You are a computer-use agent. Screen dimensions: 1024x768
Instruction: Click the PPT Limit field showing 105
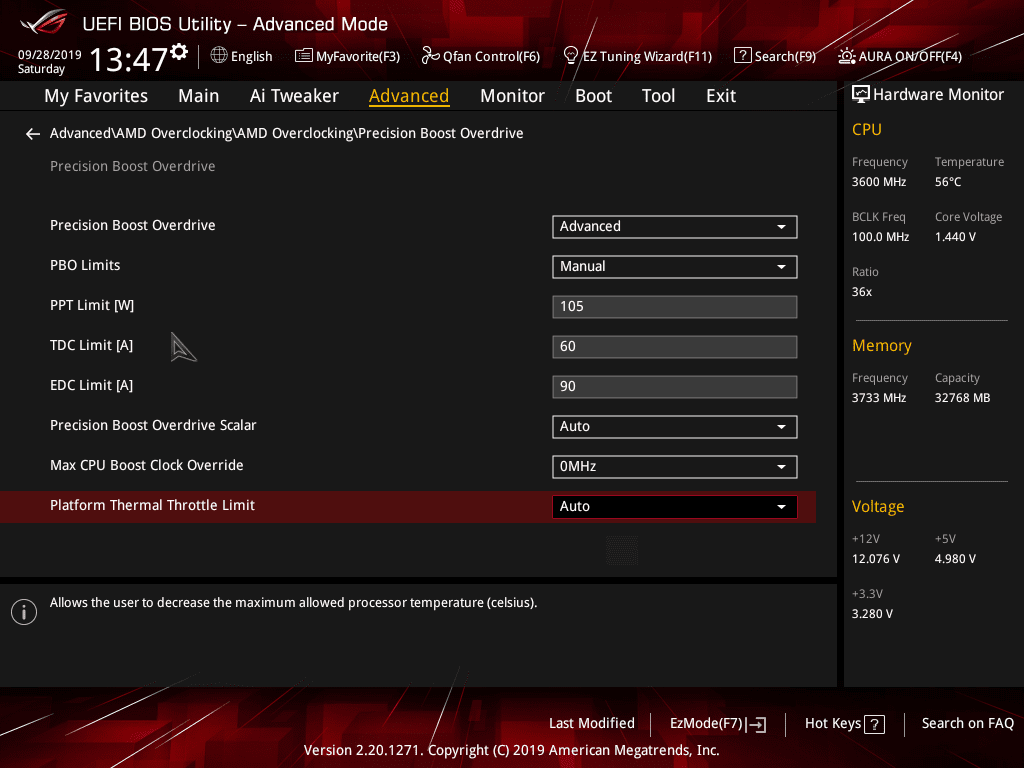(675, 307)
